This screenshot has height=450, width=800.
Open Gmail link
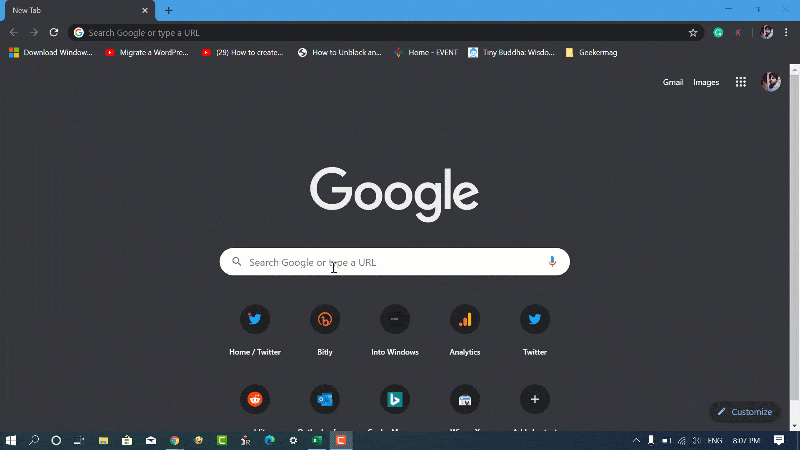(672, 82)
